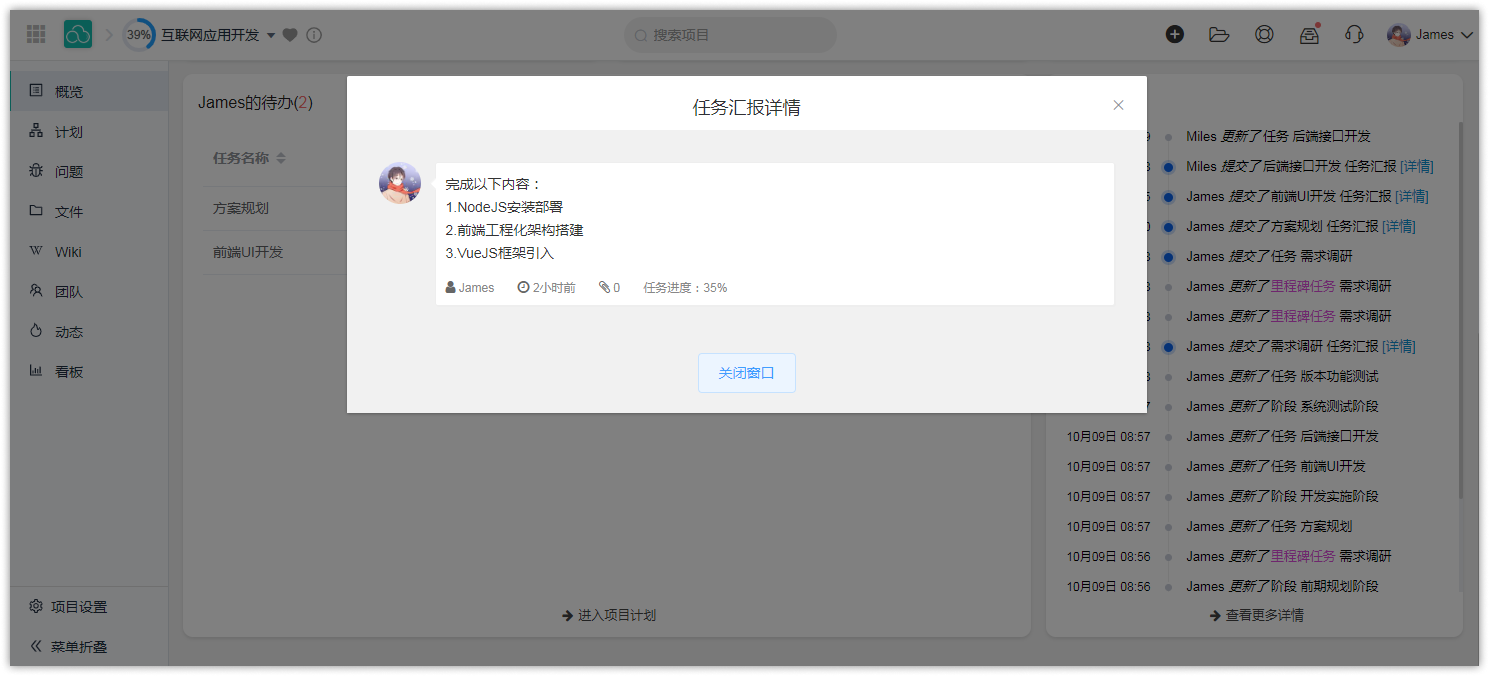This screenshot has height=676, width=1489.
Task: Go to 看板 in sidebar
Action: (68, 372)
